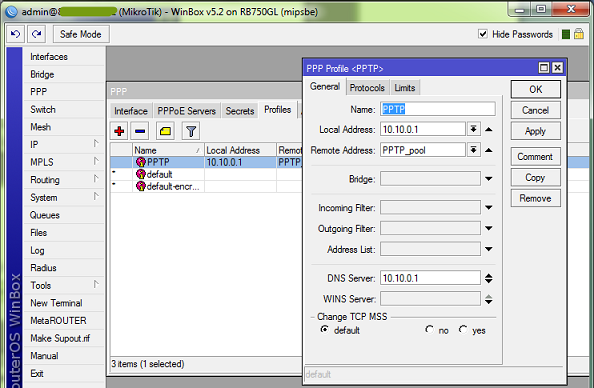
Task: Click the Redo arrow icon
Action: [37, 34]
